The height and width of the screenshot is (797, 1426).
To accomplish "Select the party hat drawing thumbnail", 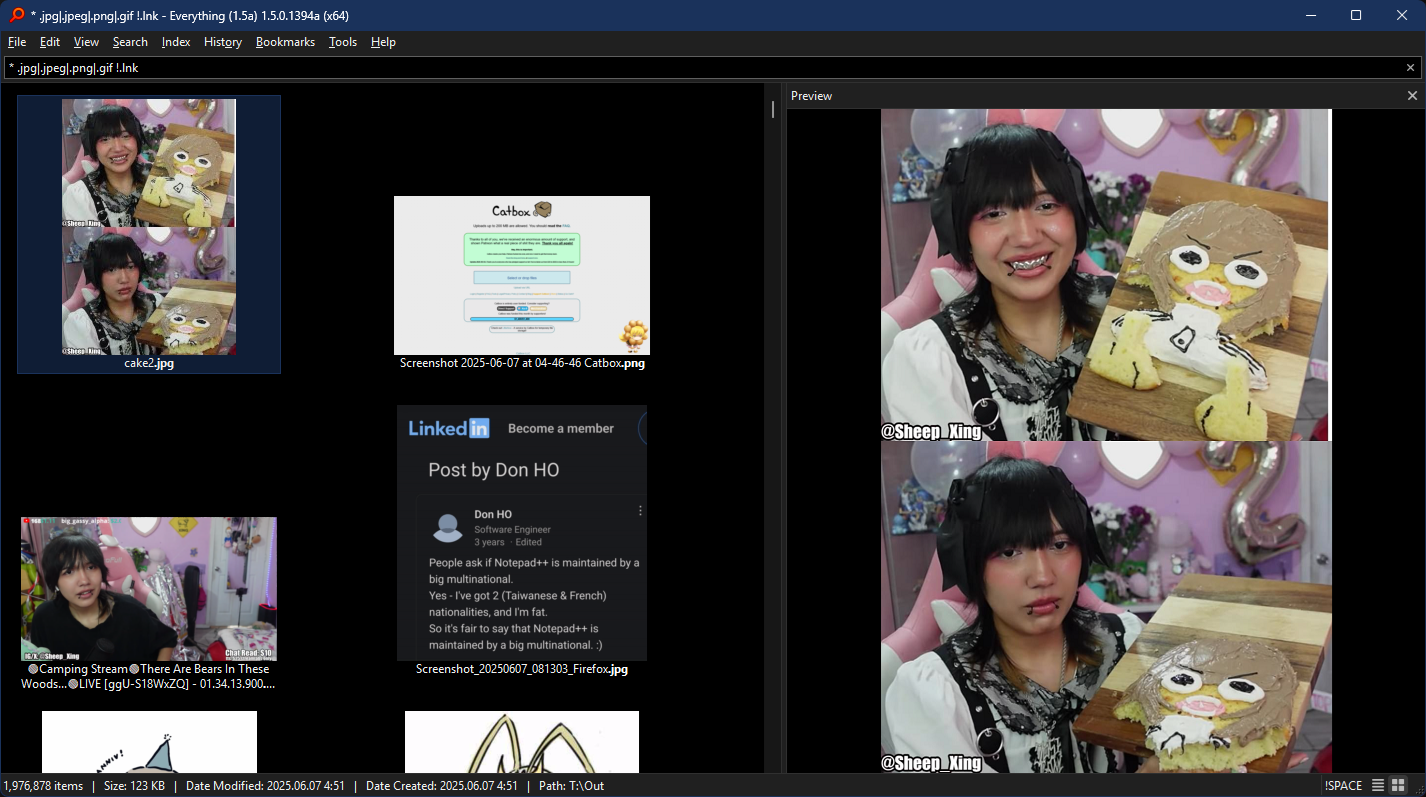I will coord(149,741).
